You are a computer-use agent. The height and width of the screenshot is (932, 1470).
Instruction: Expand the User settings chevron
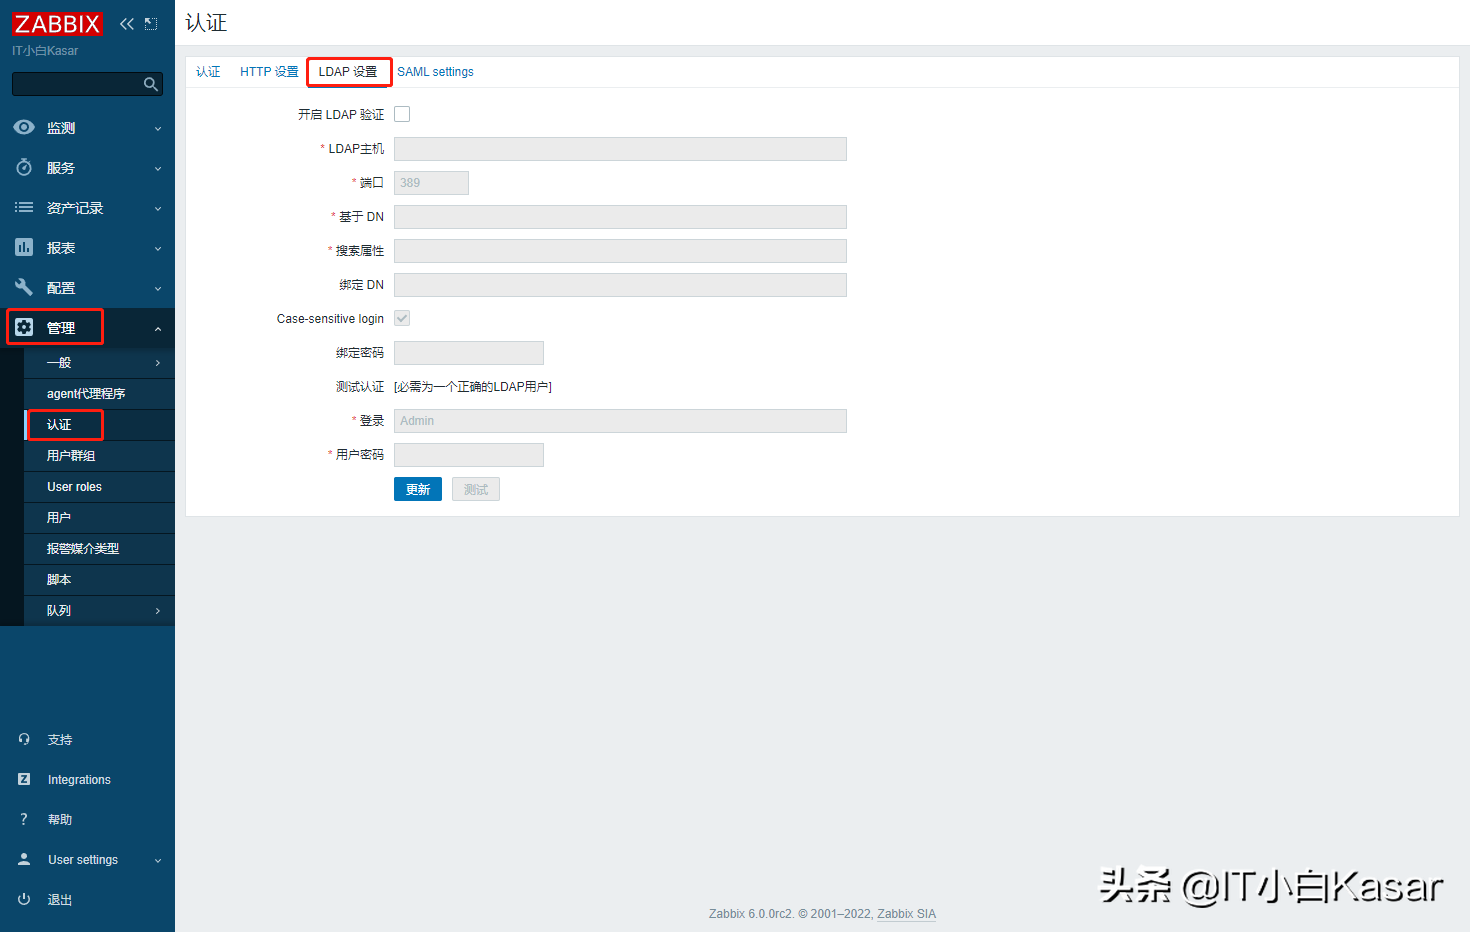pos(158,860)
